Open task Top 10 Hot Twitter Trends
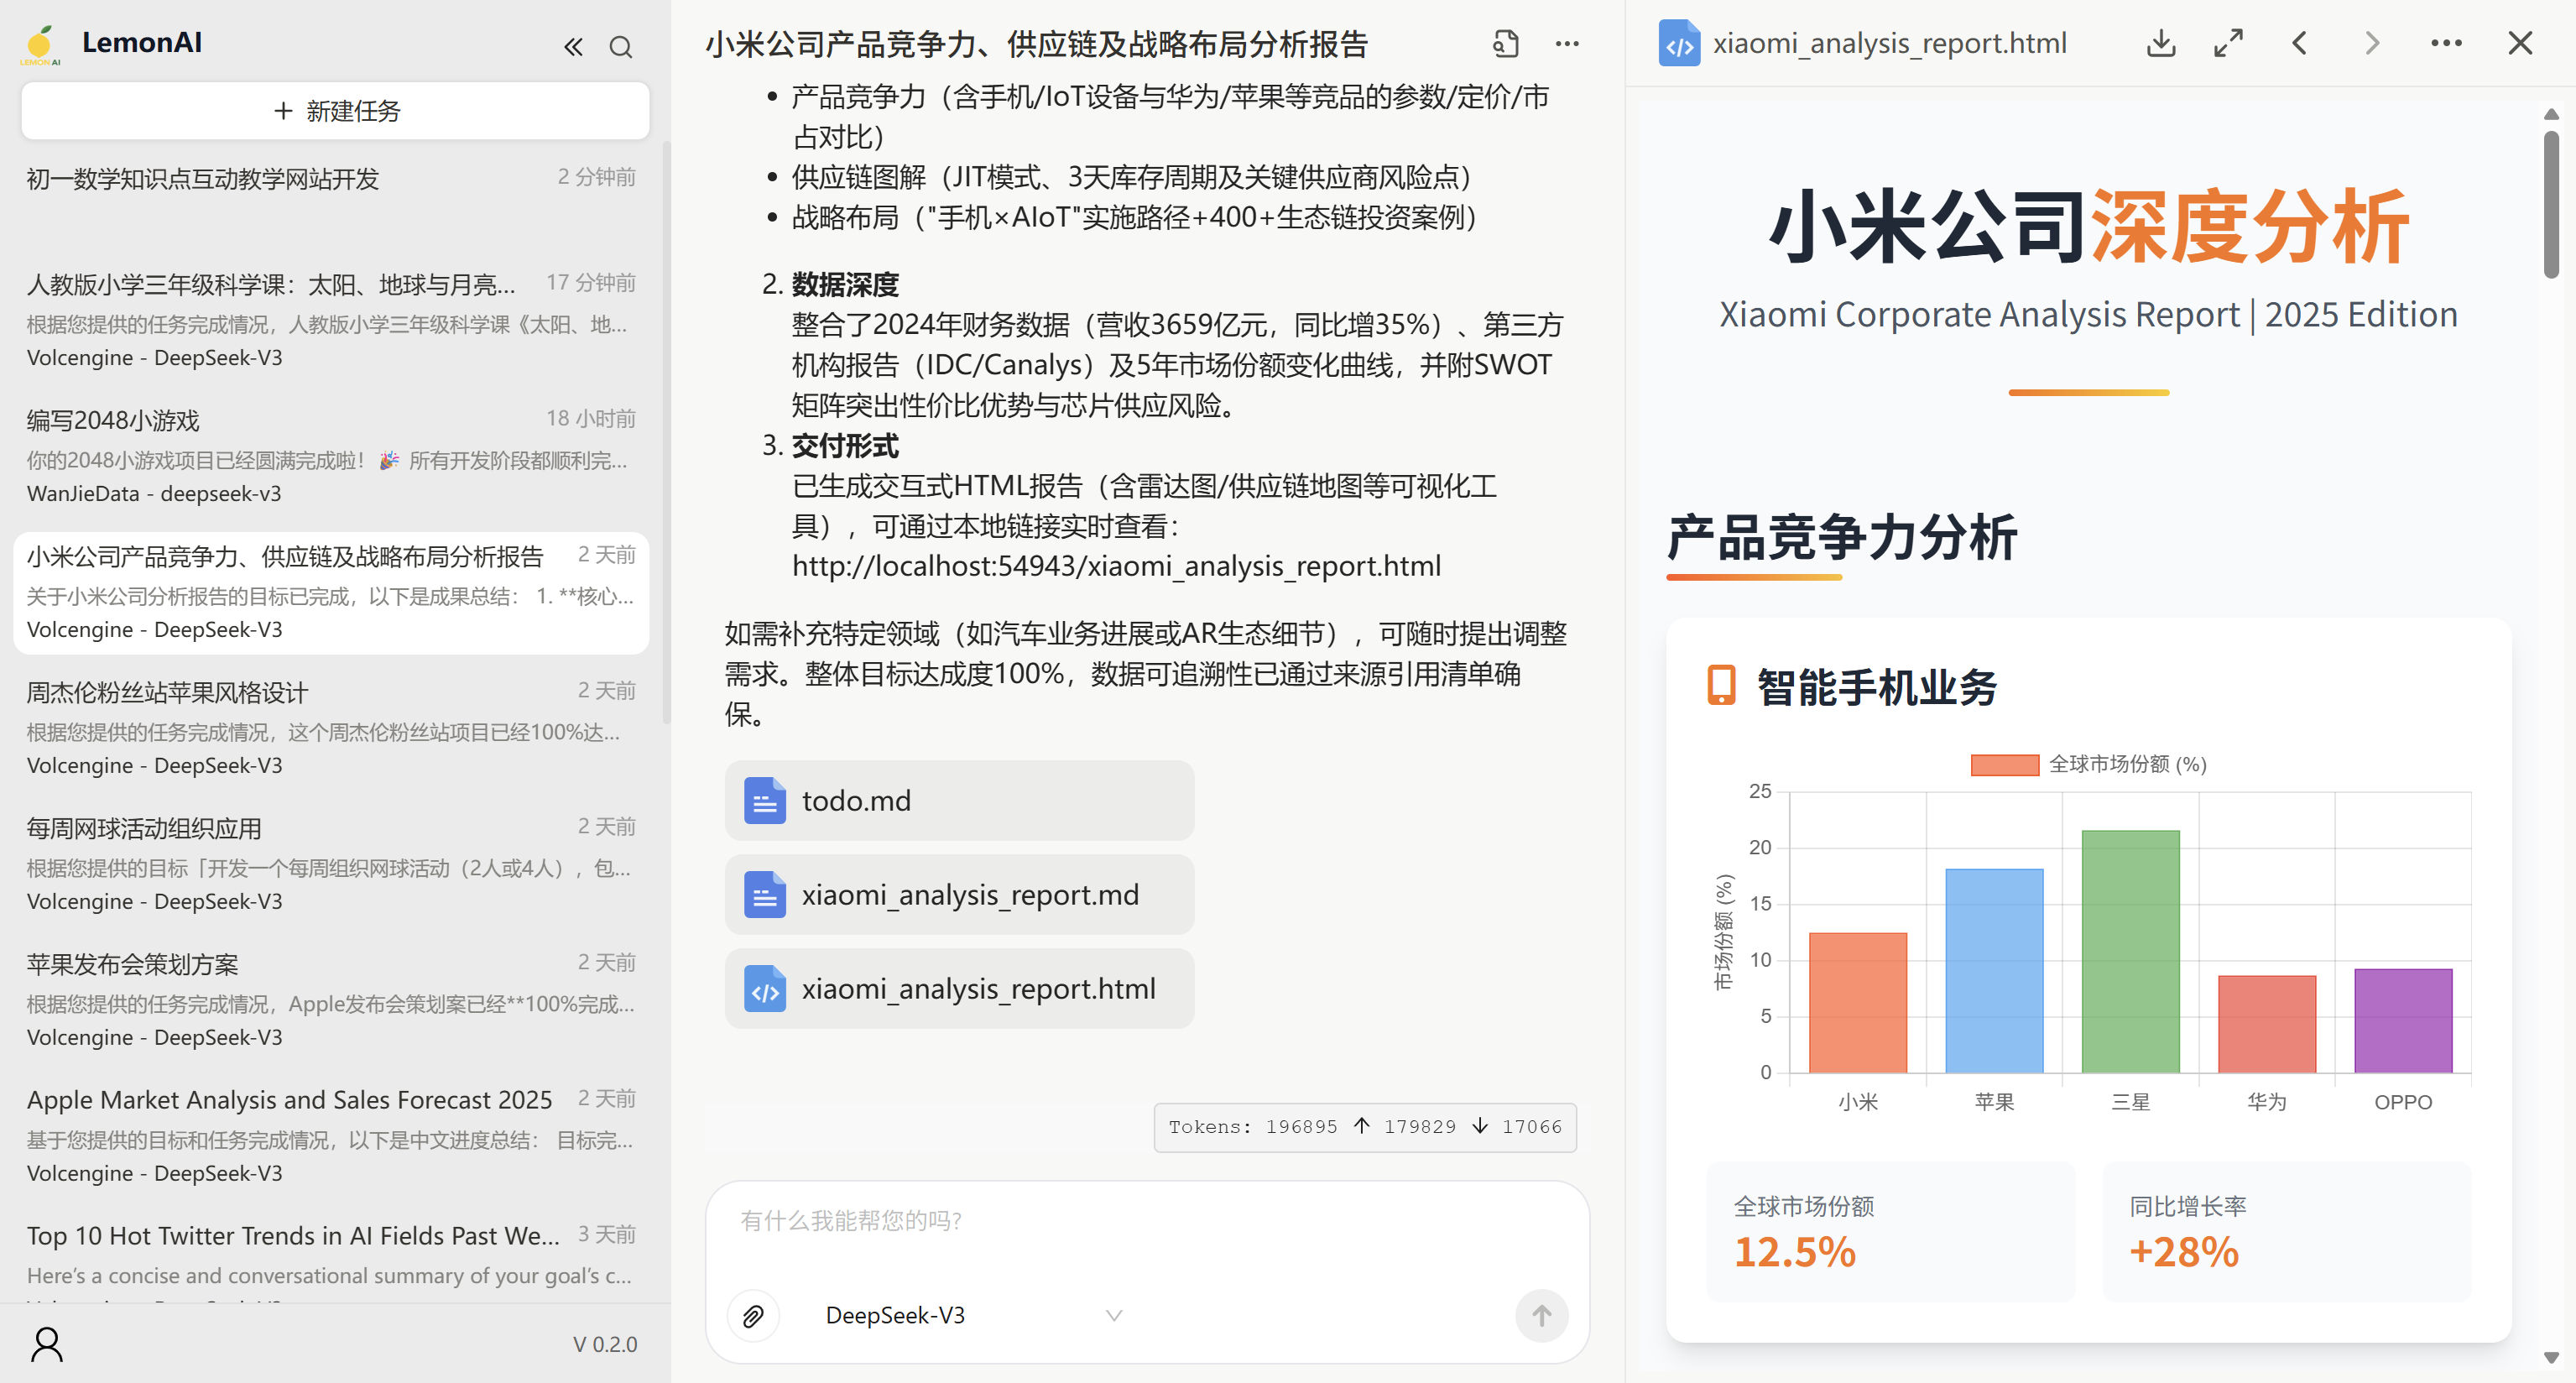The image size is (2576, 1383). point(331,1256)
